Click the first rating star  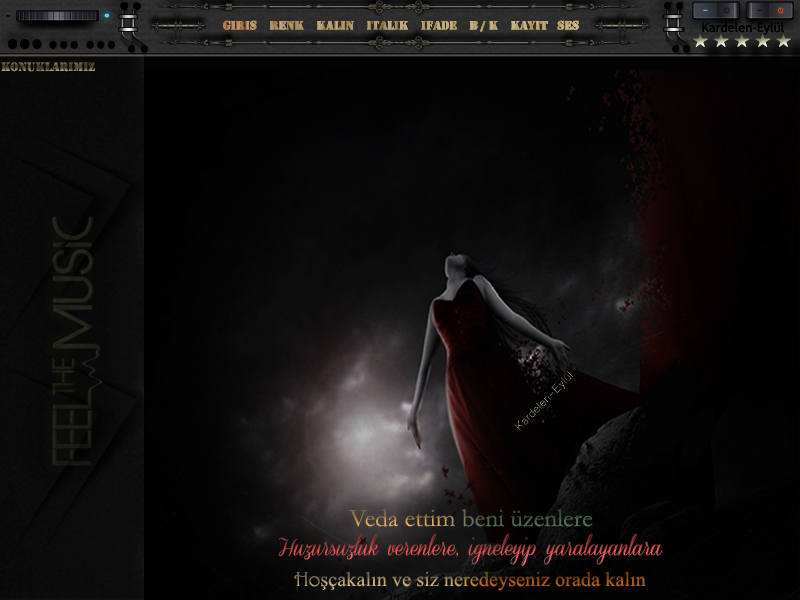[700, 41]
